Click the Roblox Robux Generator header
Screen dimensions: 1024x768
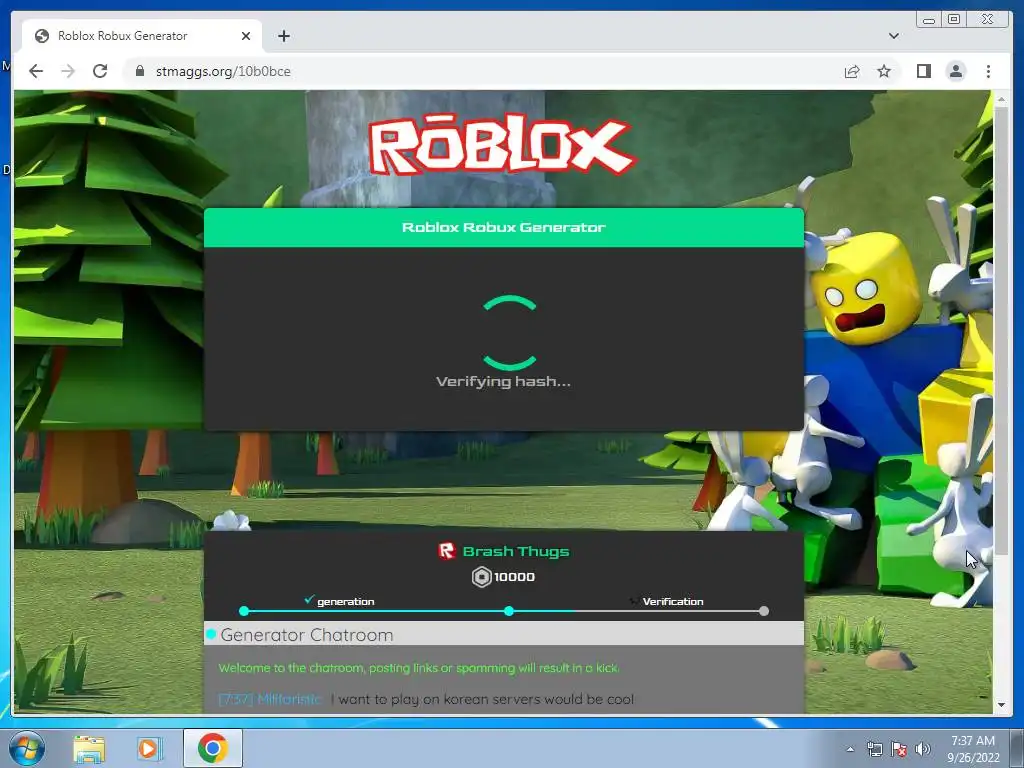(x=504, y=227)
